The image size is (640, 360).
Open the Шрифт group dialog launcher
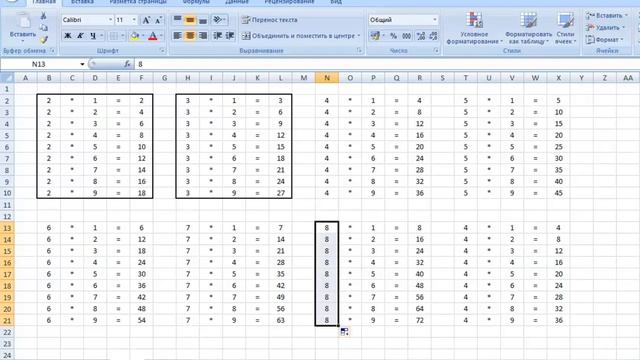pyautogui.click(x=162, y=51)
